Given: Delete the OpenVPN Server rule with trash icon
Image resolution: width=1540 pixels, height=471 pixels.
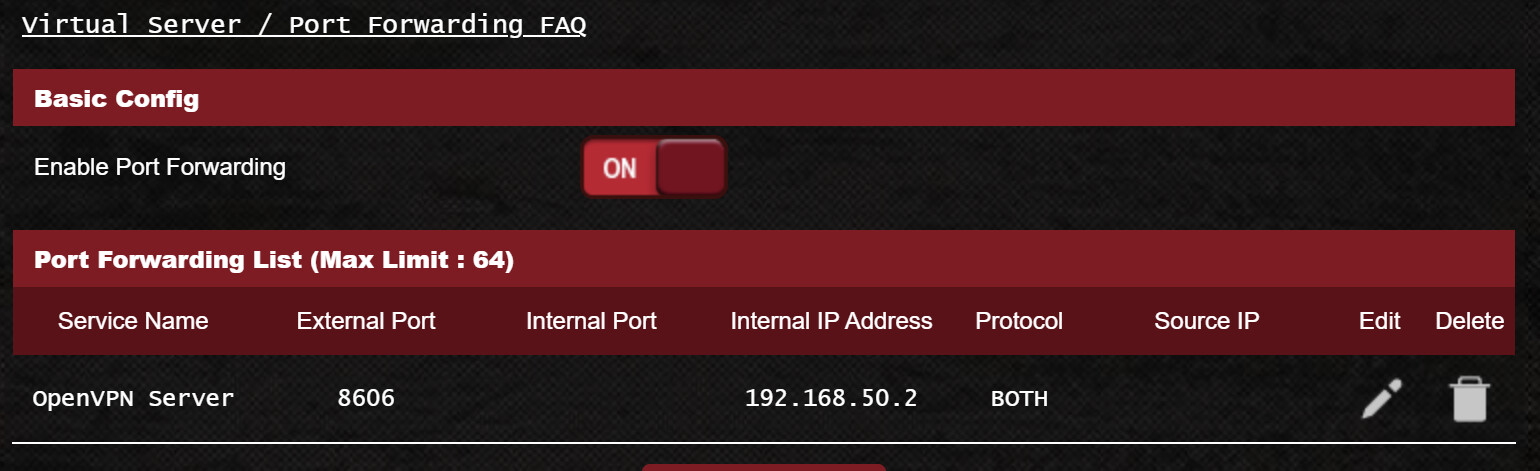Looking at the screenshot, I should [x=1469, y=400].
